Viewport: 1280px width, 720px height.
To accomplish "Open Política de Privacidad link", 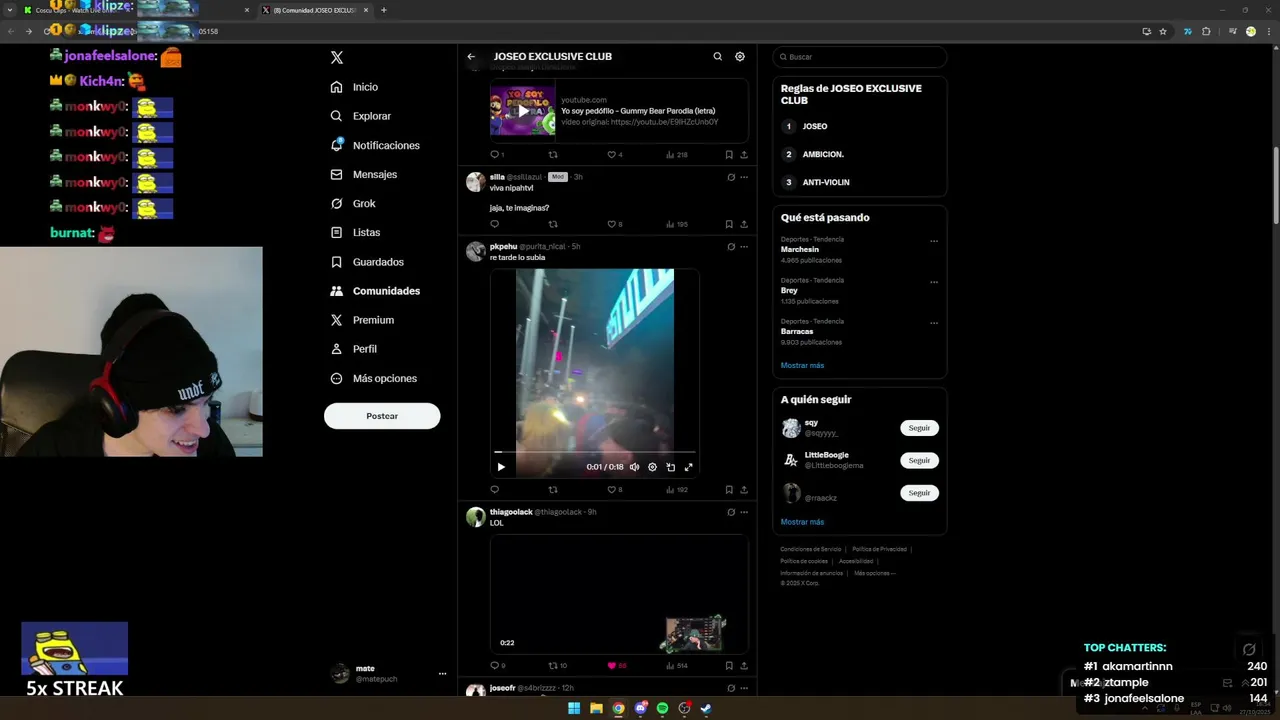I will [879, 549].
